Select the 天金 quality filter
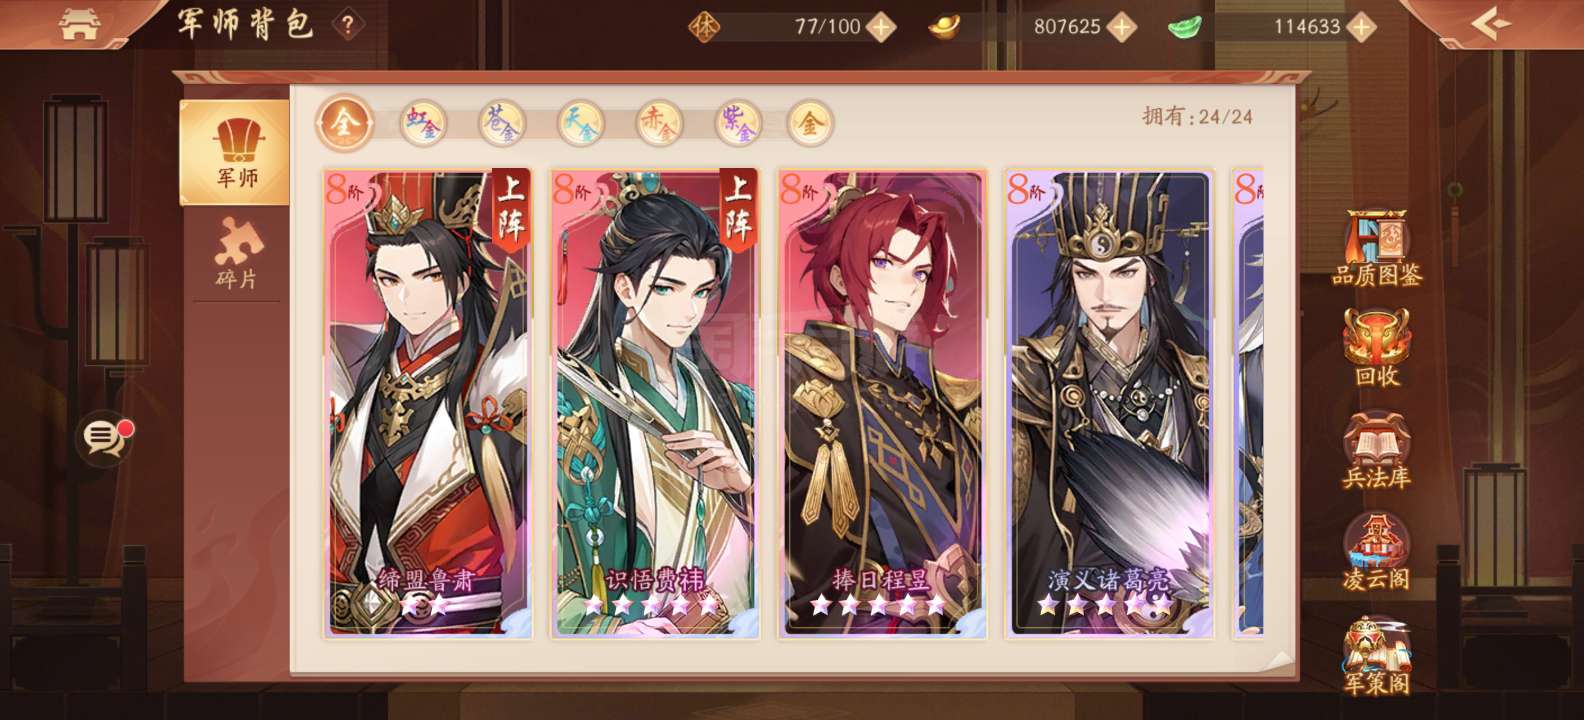This screenshot has width=1584, height=720. (581, 123)
